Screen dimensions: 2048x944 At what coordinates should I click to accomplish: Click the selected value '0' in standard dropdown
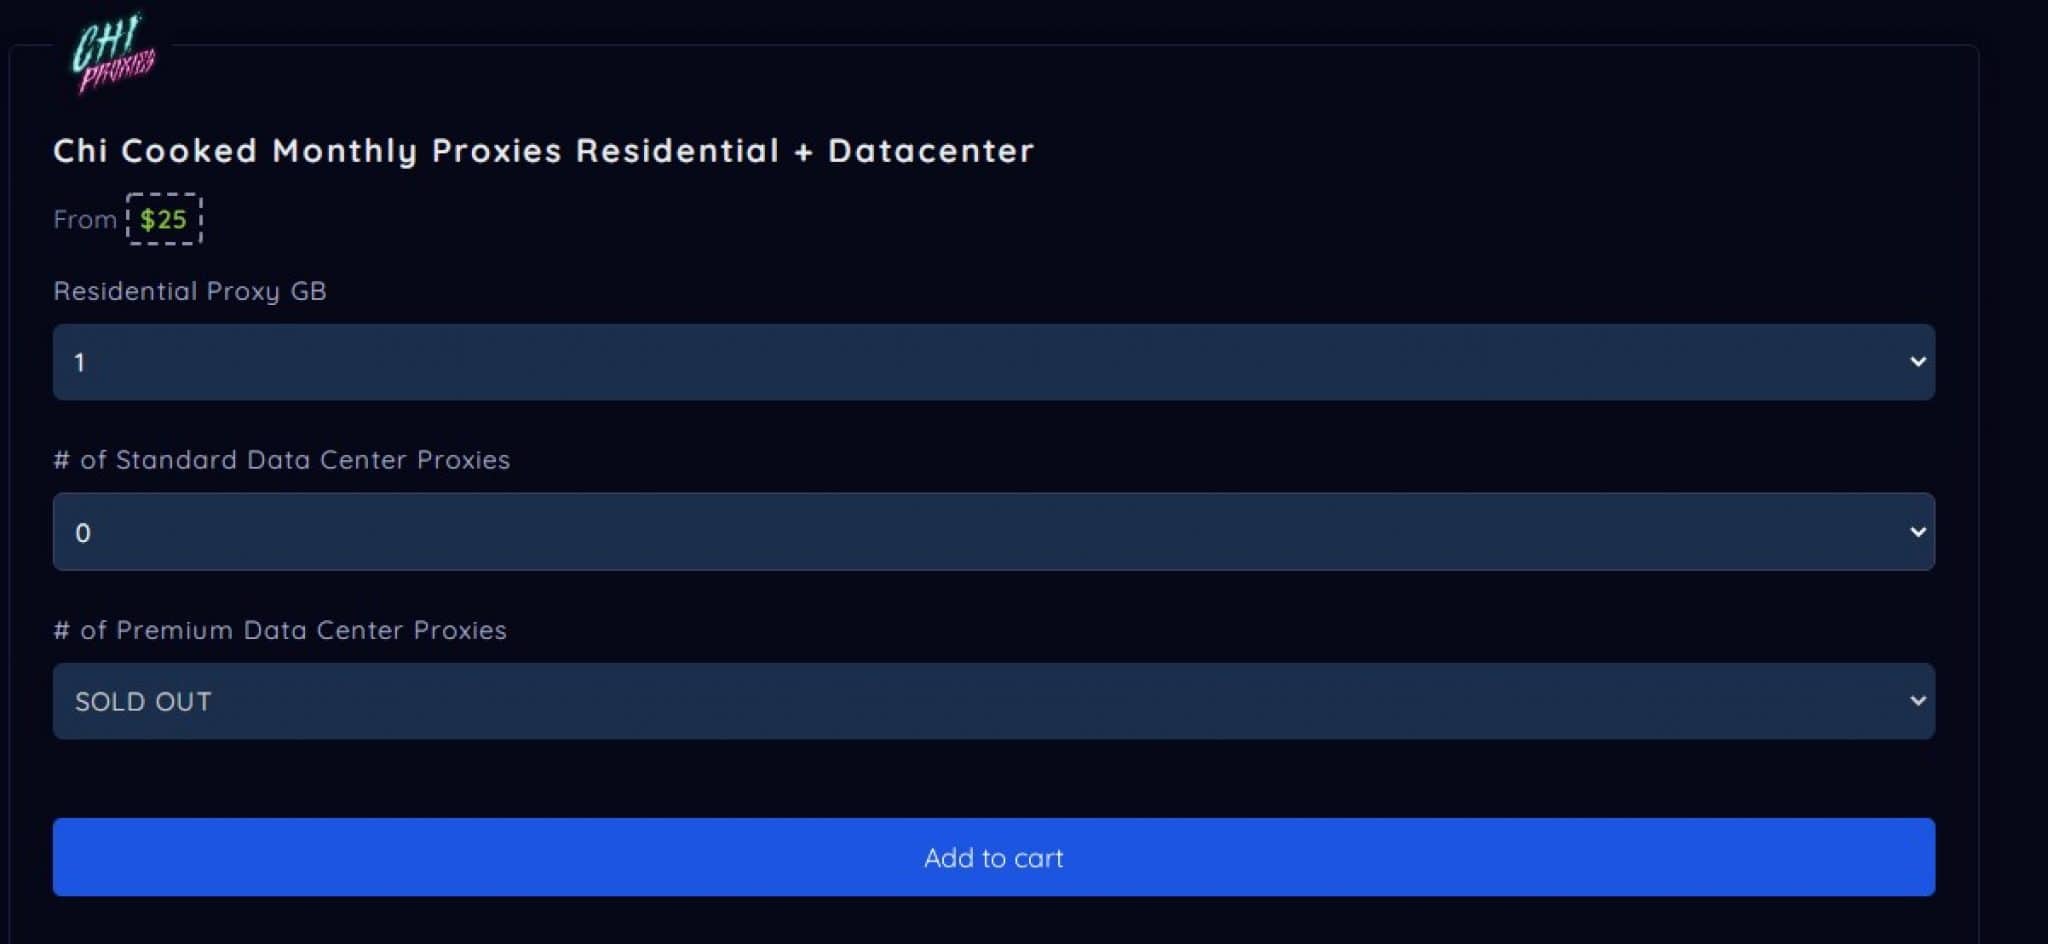point(83,533)
